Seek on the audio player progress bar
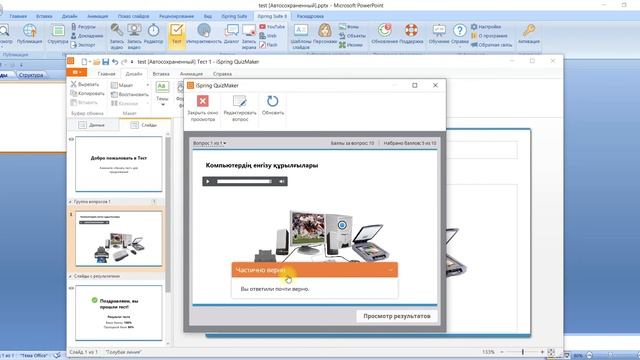640x360 pixels. coord(244,181)
